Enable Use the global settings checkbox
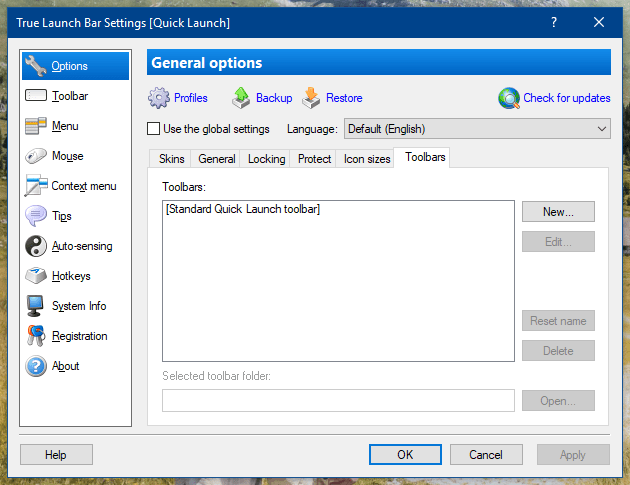 (x=153, y=129)
